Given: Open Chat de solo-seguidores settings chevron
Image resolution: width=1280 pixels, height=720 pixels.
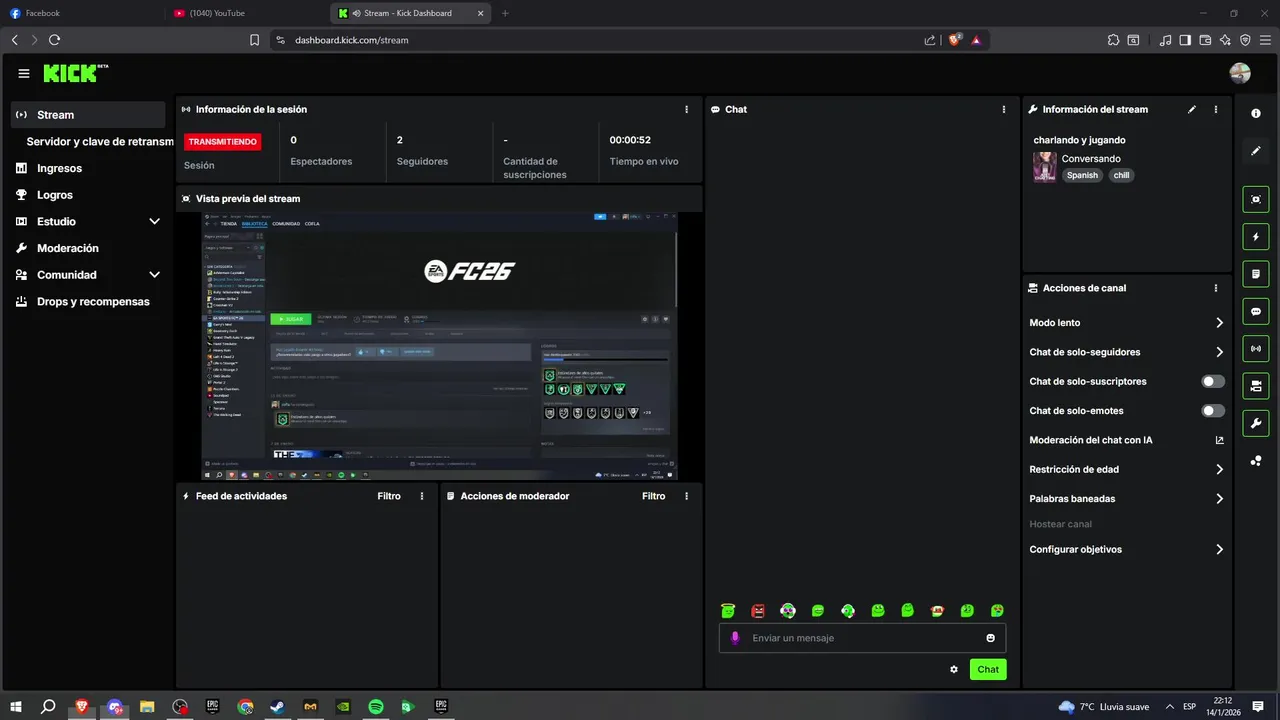Looking at the screenshot, I should (1220, 352).
